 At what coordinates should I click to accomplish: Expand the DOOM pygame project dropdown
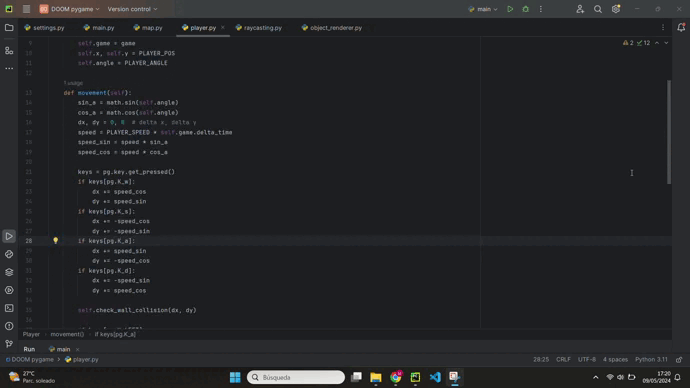tap(69, 9)
